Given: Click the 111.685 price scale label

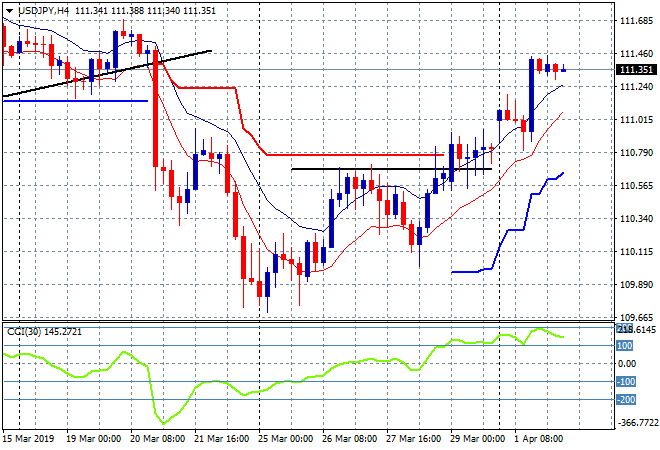Looking at the screenshot, I should coord(636,21).
